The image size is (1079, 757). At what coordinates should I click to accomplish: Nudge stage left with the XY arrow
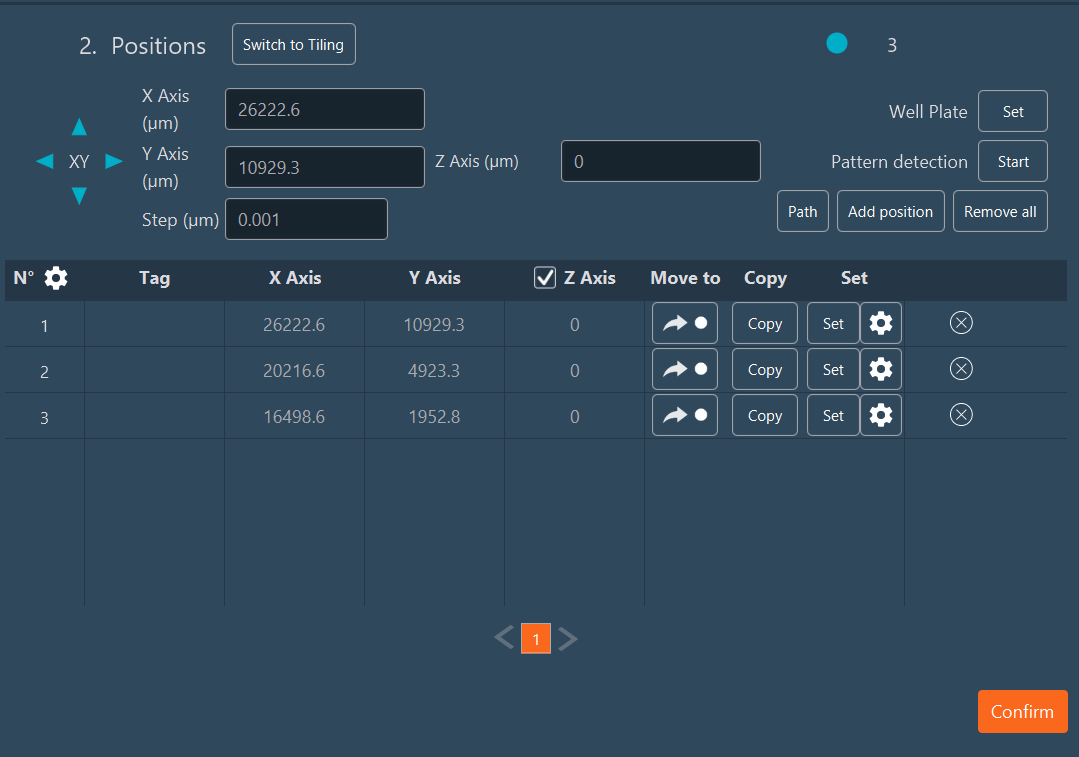click(44, 160)
